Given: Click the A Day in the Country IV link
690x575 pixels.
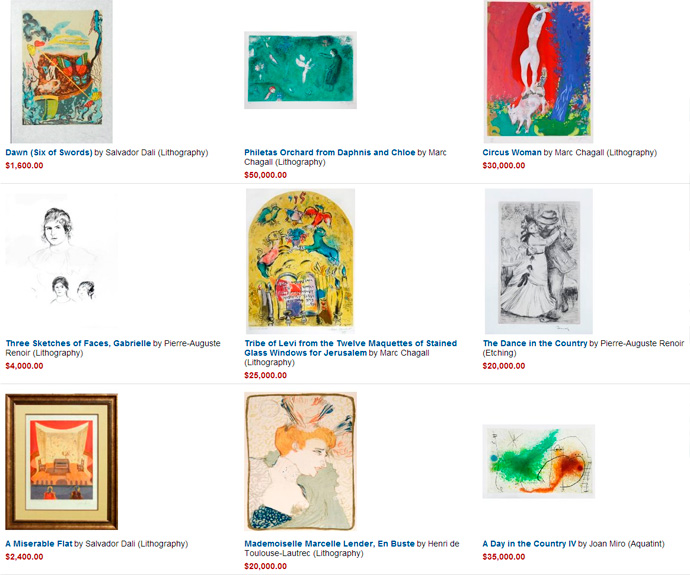Looking at the screenshot, I should (x=529, y=544).
